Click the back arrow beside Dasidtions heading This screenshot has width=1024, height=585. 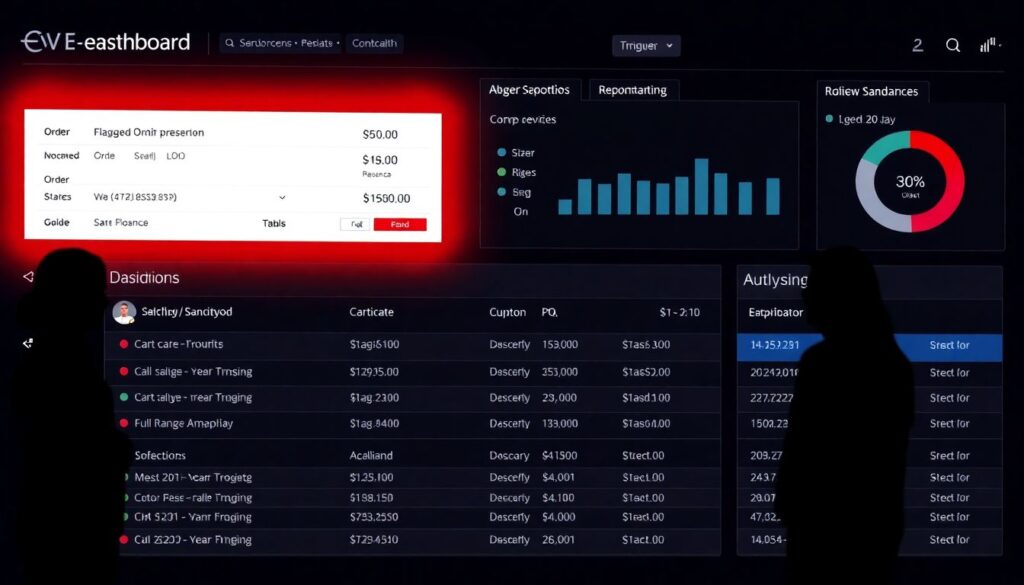[28, 276]
